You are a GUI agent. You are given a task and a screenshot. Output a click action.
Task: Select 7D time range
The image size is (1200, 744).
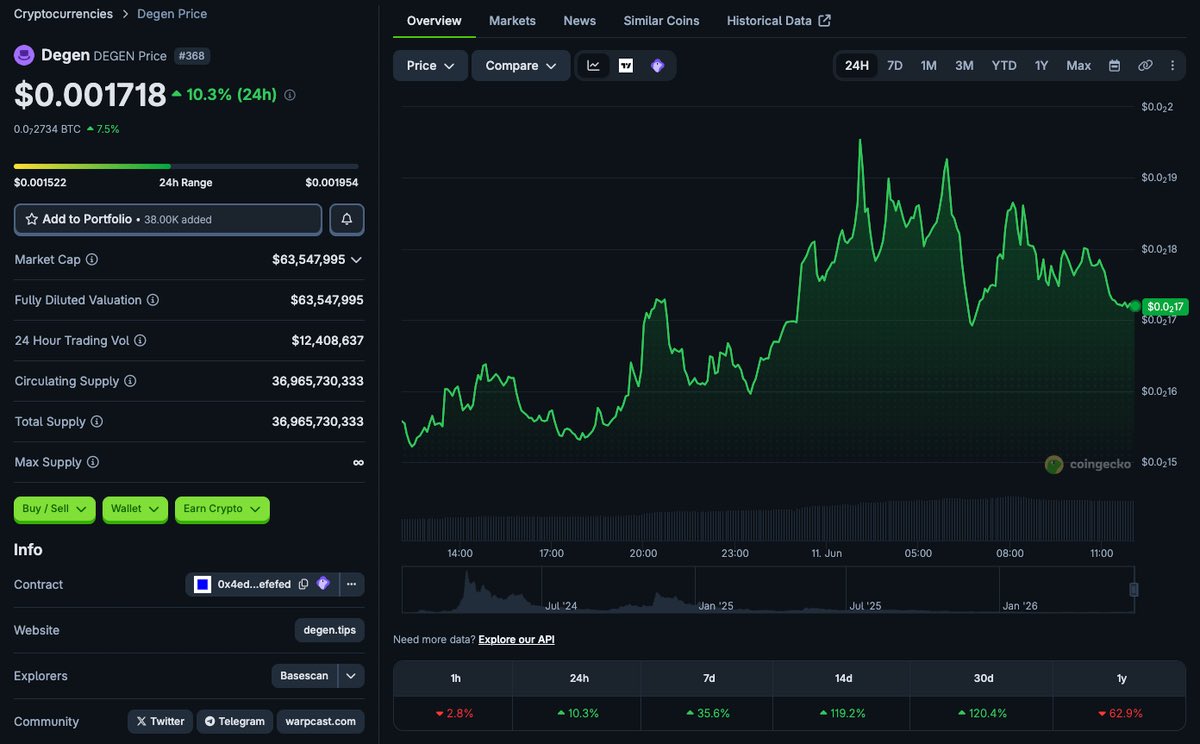point(895,66)
